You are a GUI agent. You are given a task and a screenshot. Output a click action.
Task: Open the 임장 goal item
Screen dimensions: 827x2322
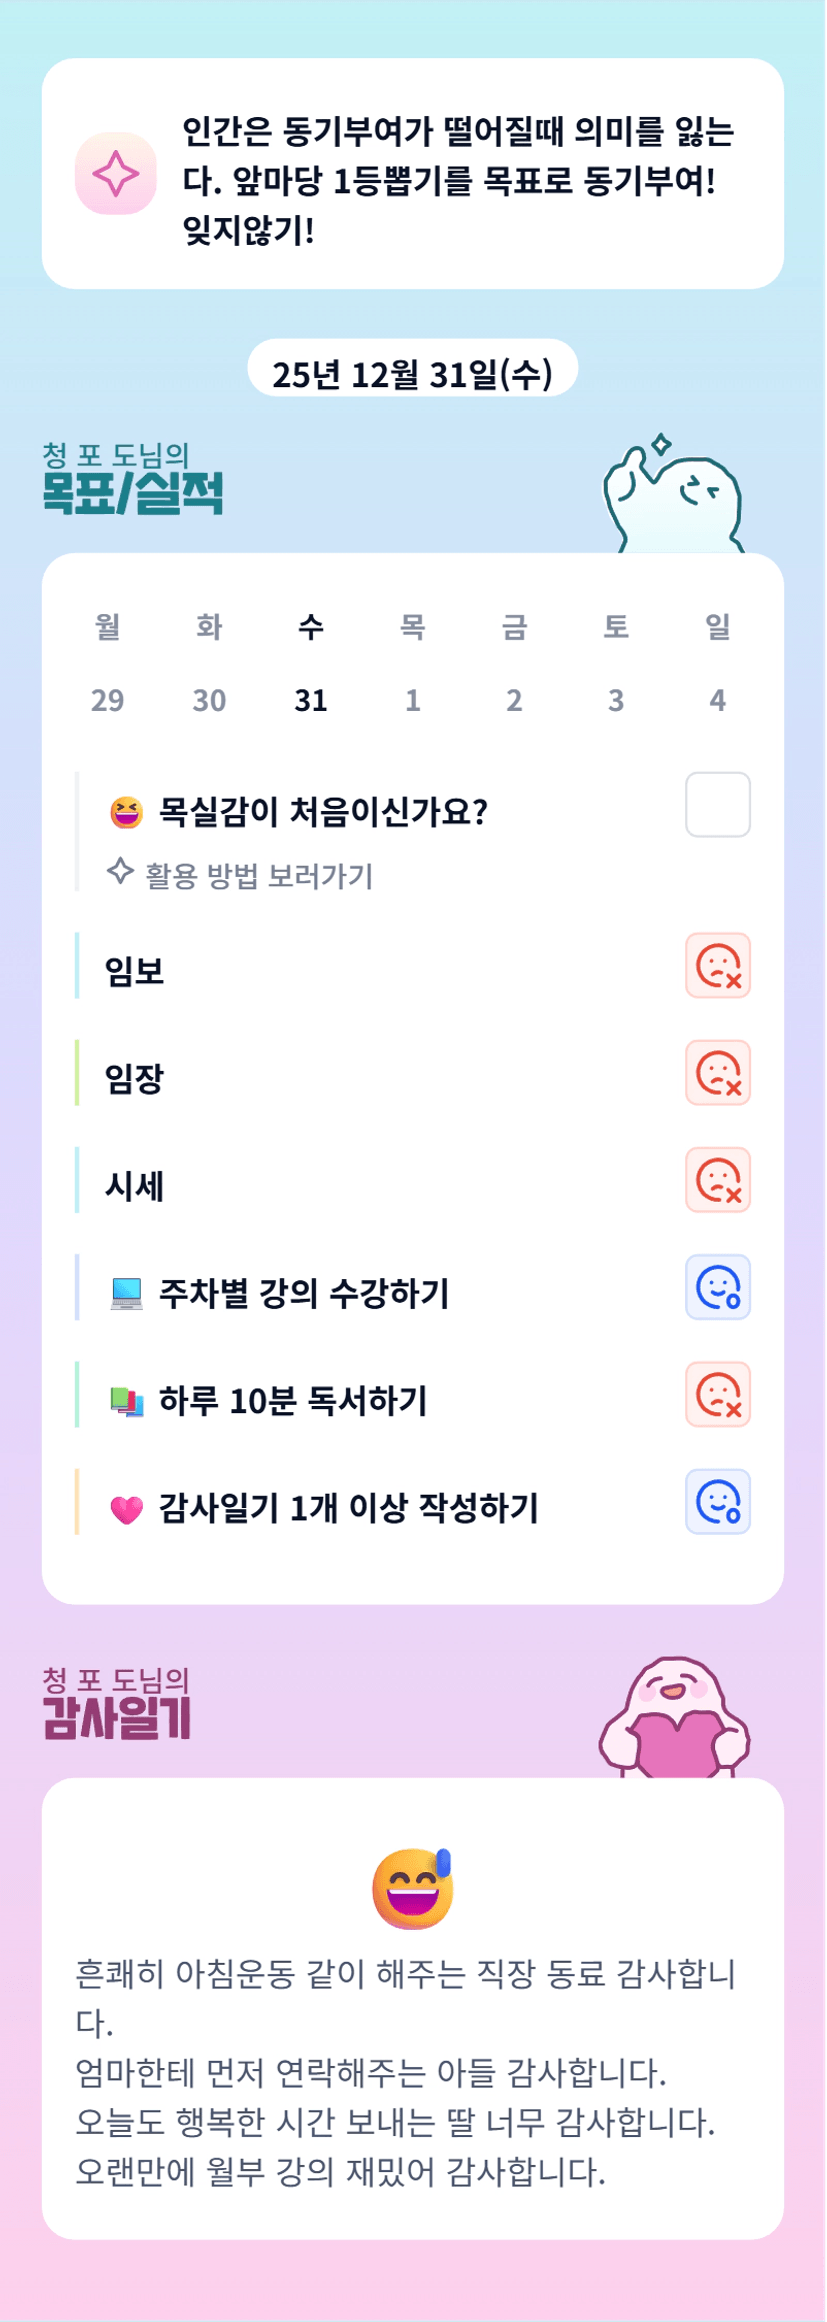135,1078
